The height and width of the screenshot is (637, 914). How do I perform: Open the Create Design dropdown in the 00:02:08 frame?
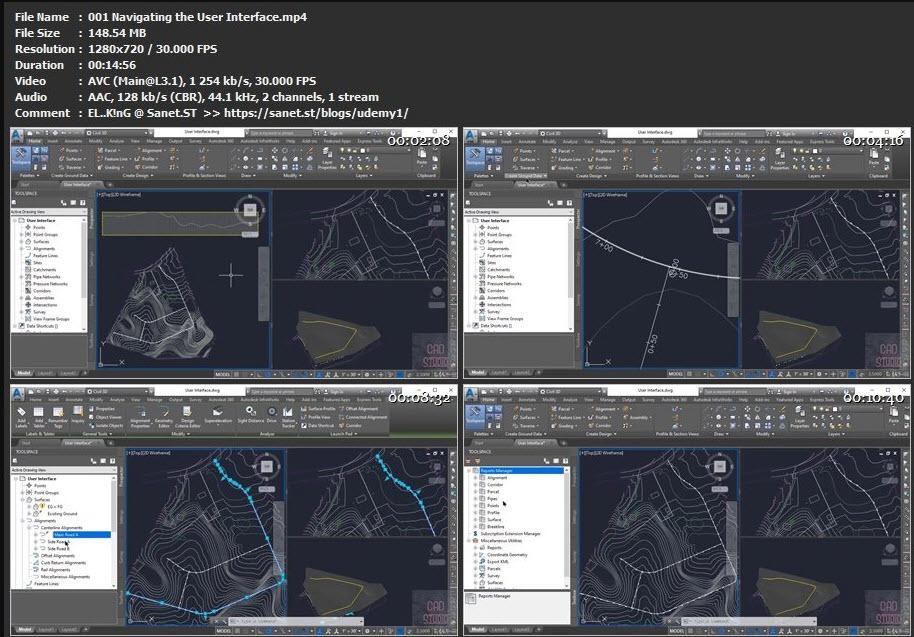click(137, 175)
